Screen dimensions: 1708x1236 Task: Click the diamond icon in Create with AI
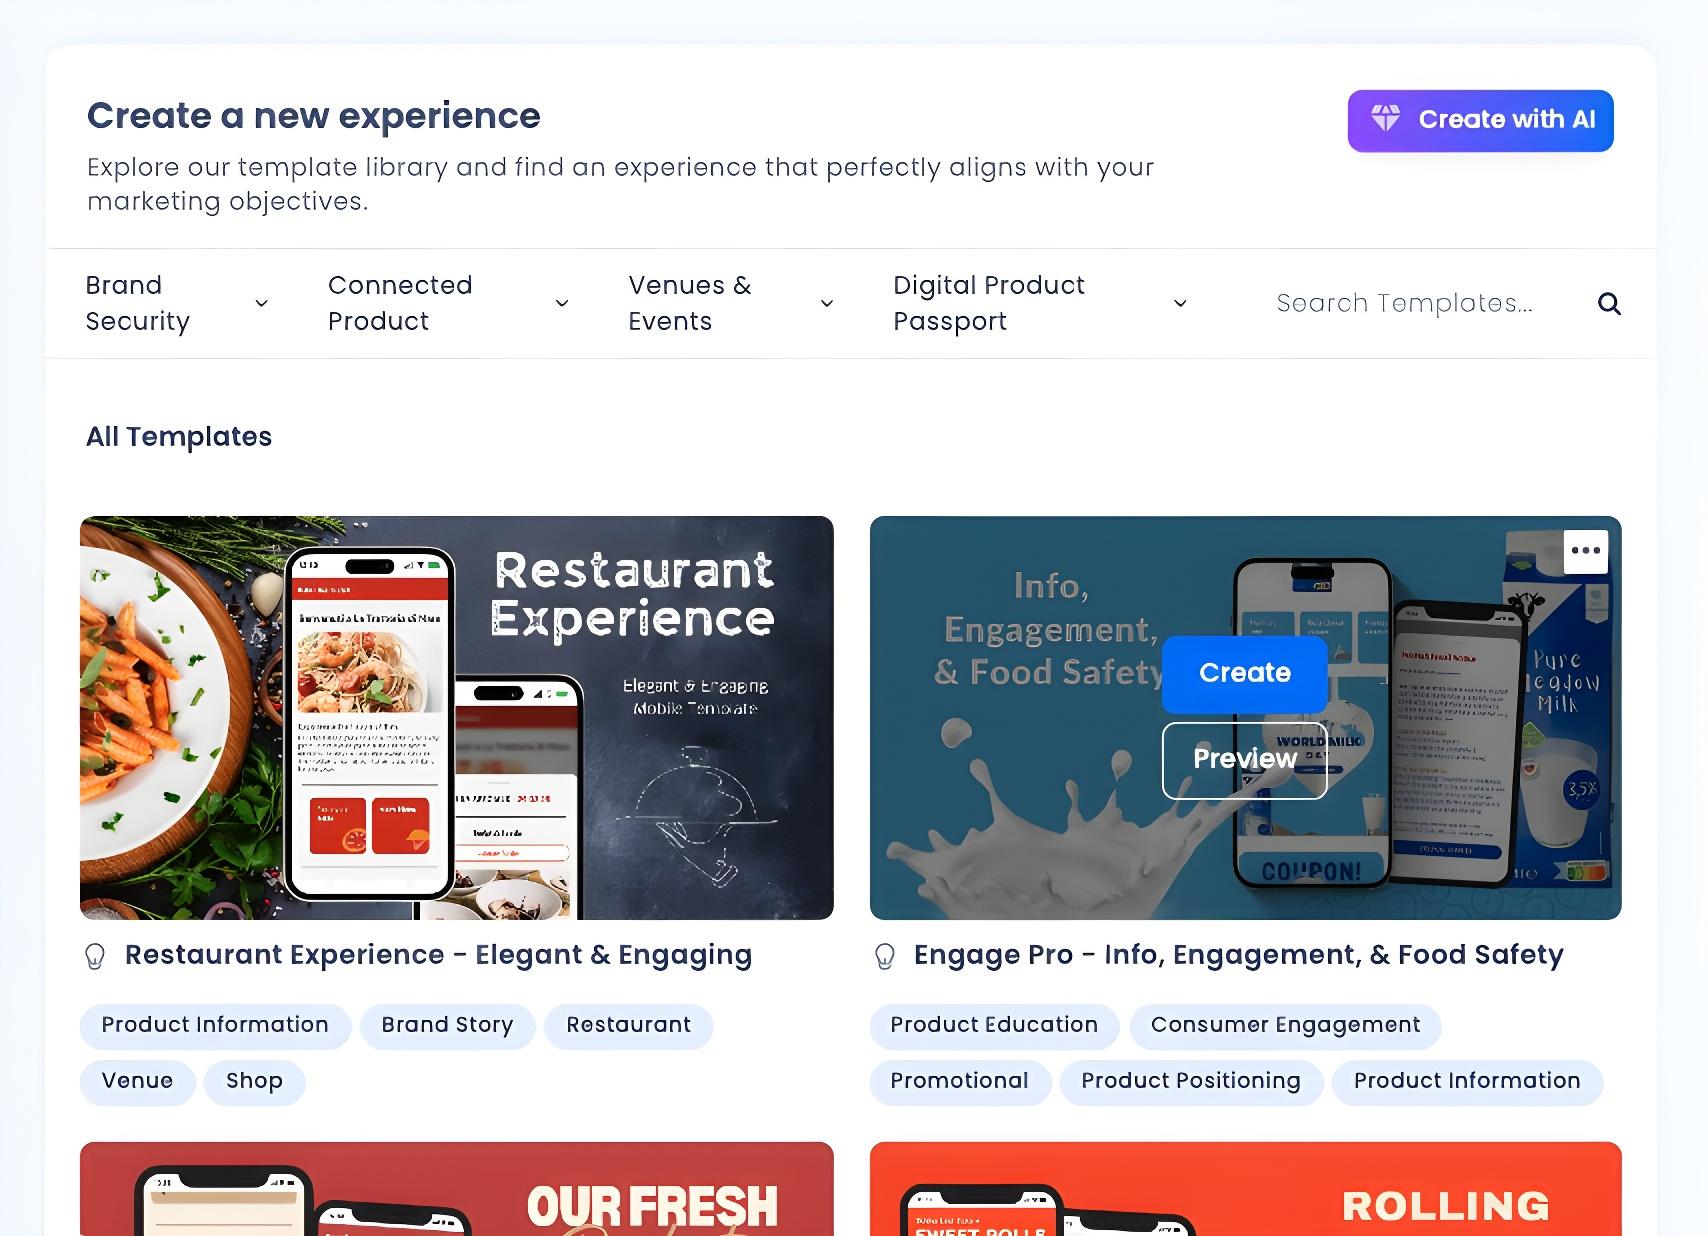coord(1386,118)
